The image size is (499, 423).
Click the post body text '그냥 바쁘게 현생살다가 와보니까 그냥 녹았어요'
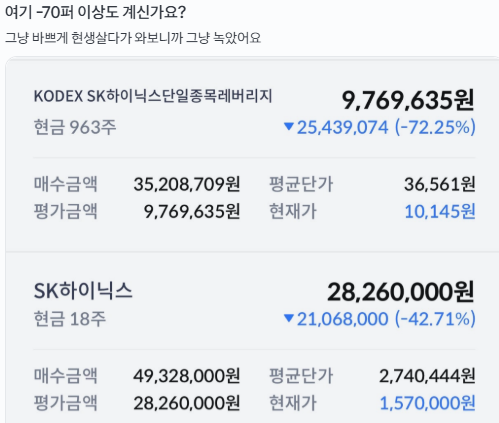[x=133, y=38]
